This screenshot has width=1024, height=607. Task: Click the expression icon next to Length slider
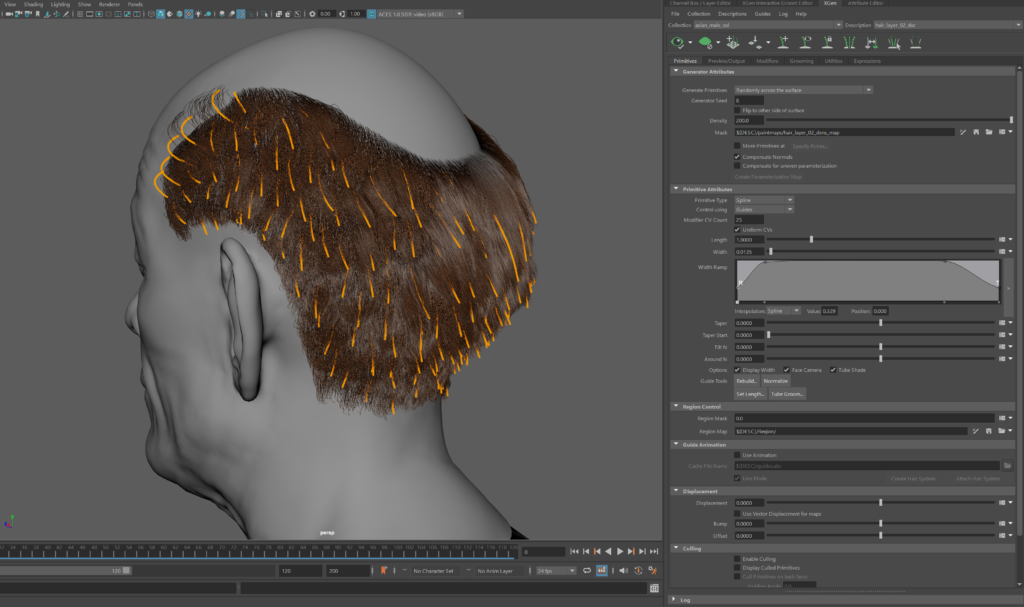1003,240
